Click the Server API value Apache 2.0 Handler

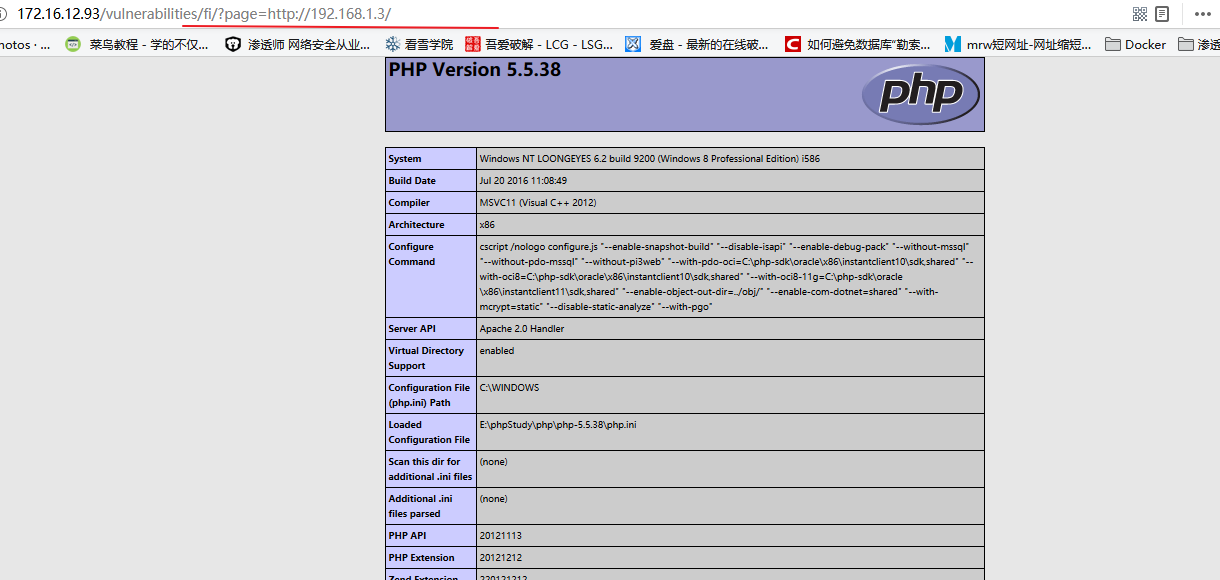(521, 329)
